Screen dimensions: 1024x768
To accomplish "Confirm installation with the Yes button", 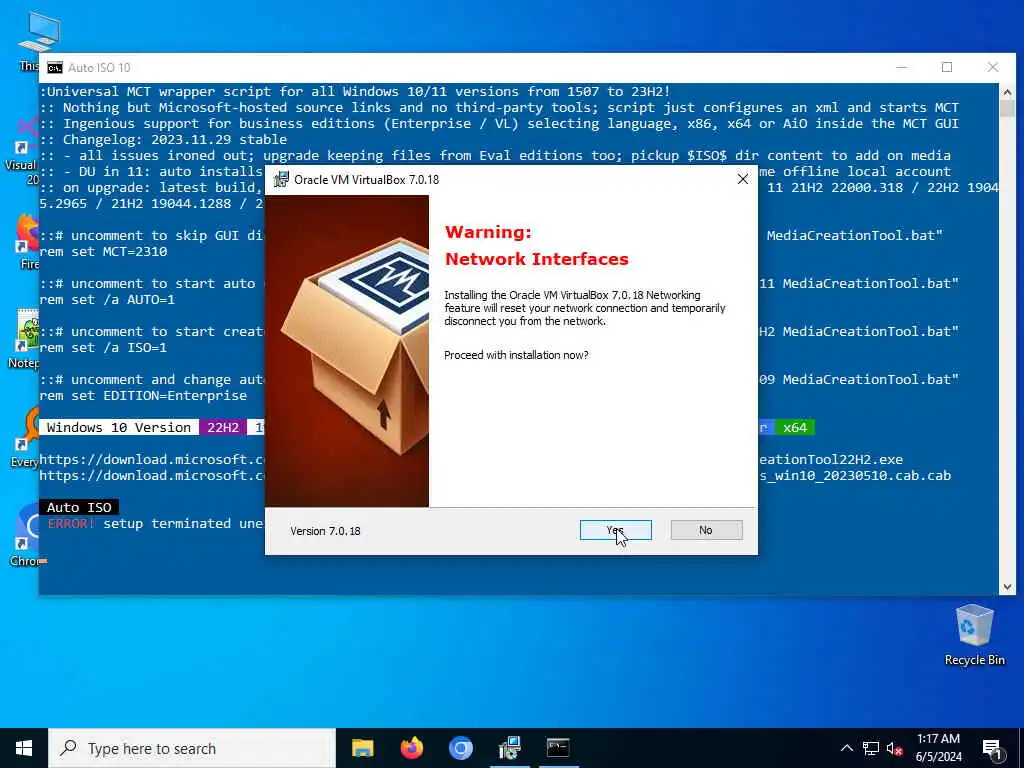I will click(x=615, y=530).
